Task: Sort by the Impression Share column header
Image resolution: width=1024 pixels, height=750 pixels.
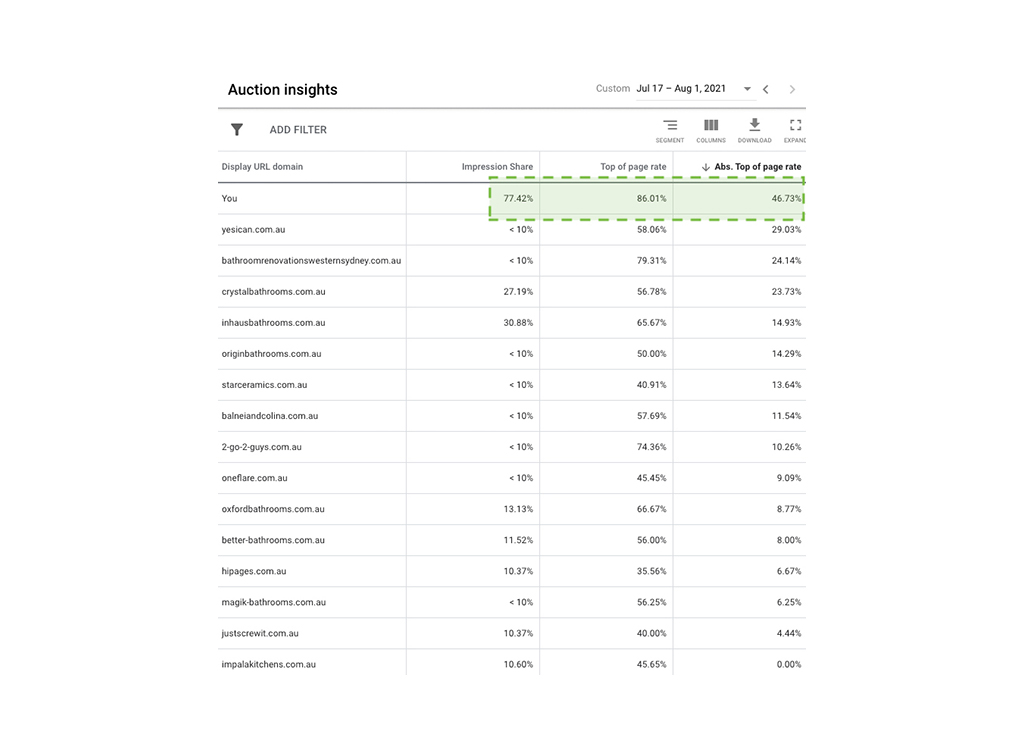Action: [x=498, y=166]
